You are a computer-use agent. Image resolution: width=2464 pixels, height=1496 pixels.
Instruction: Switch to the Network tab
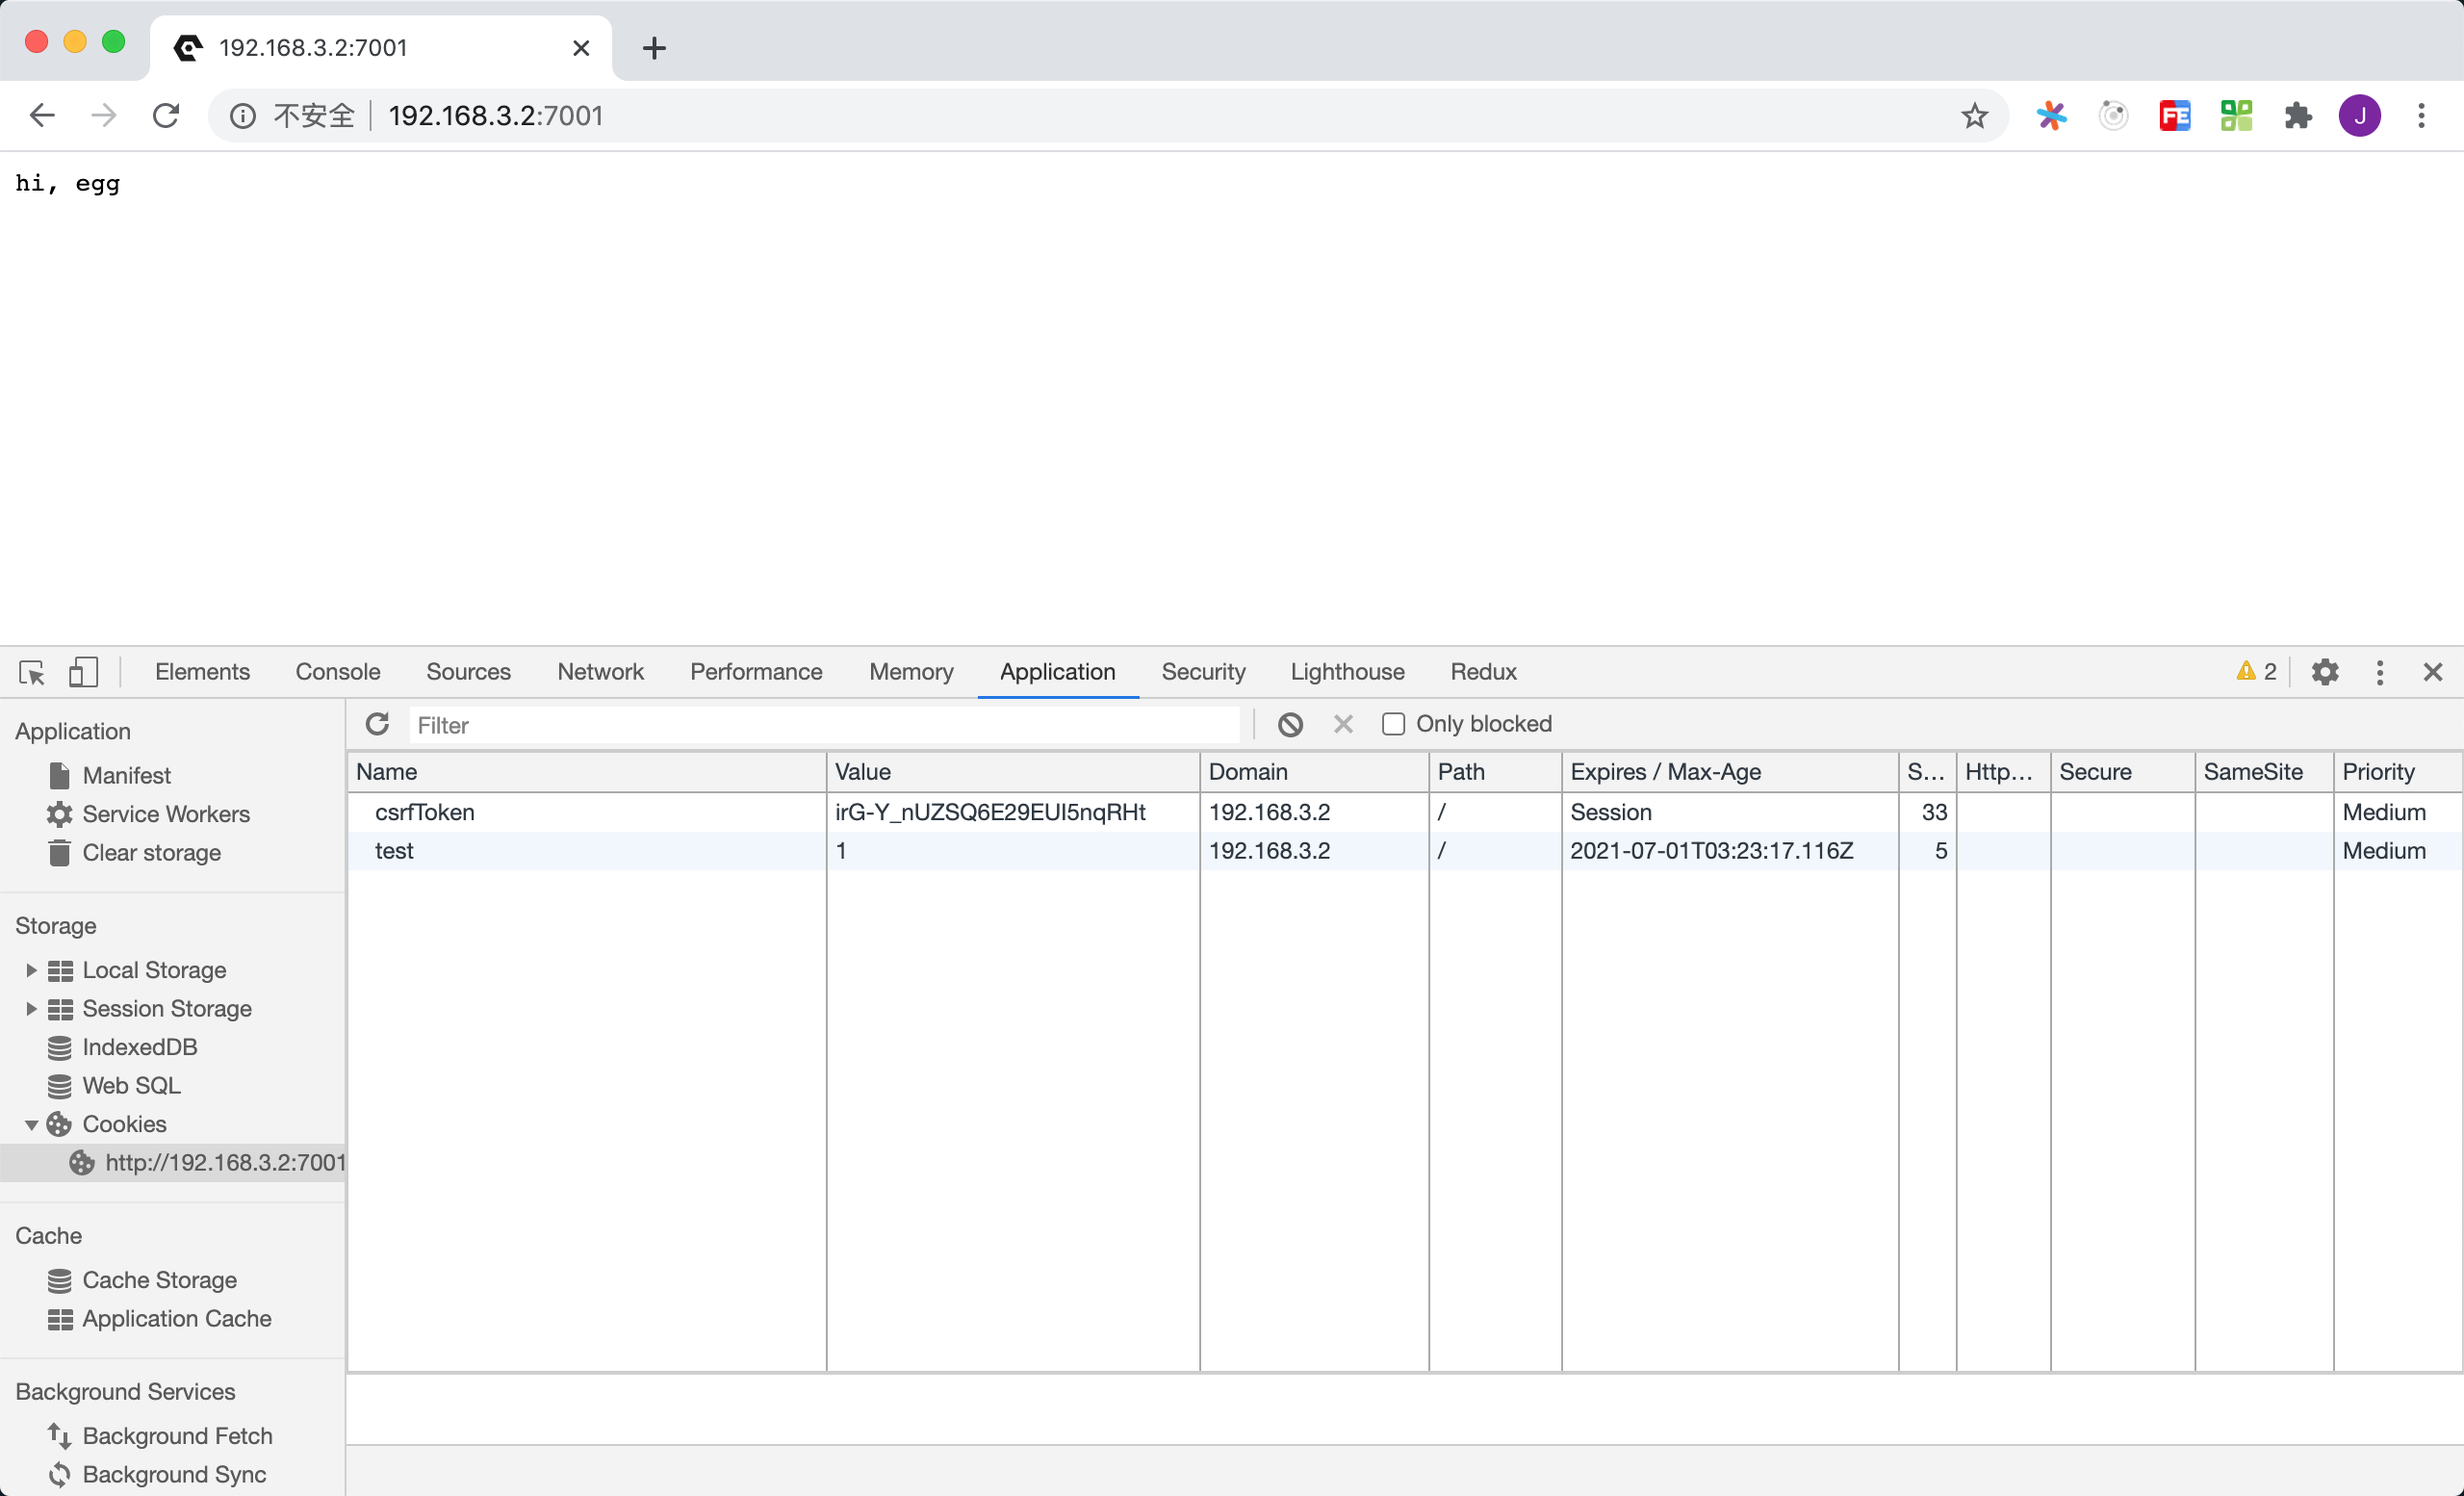click(600, 672)
